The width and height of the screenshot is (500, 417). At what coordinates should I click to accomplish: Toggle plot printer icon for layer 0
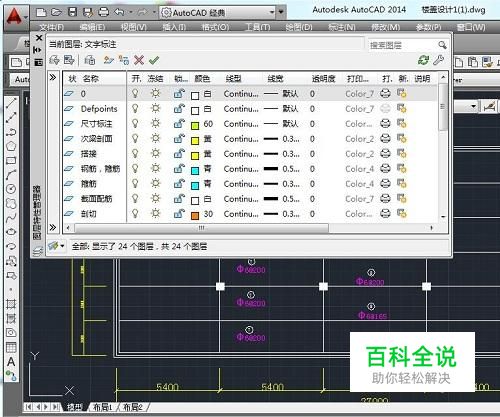point(385,94)
